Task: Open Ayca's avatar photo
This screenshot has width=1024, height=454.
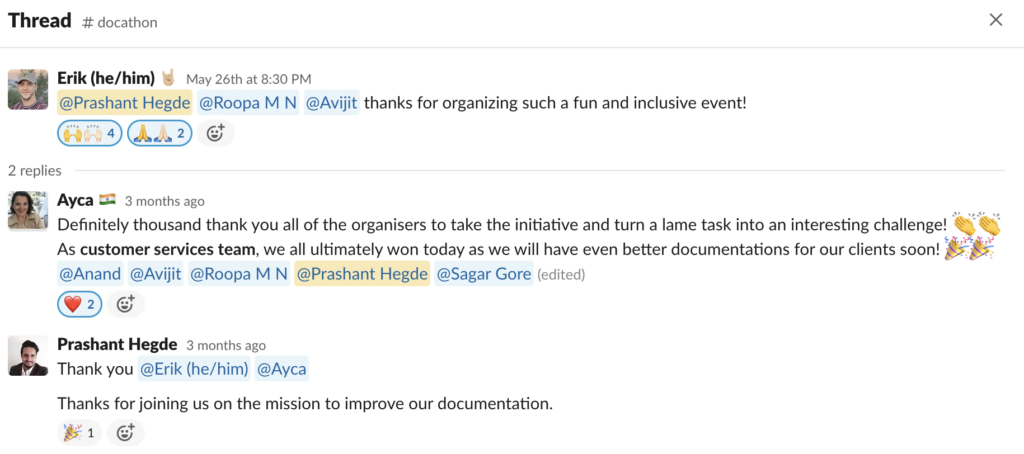Action: pyautogui.click(x=28, y=211)
